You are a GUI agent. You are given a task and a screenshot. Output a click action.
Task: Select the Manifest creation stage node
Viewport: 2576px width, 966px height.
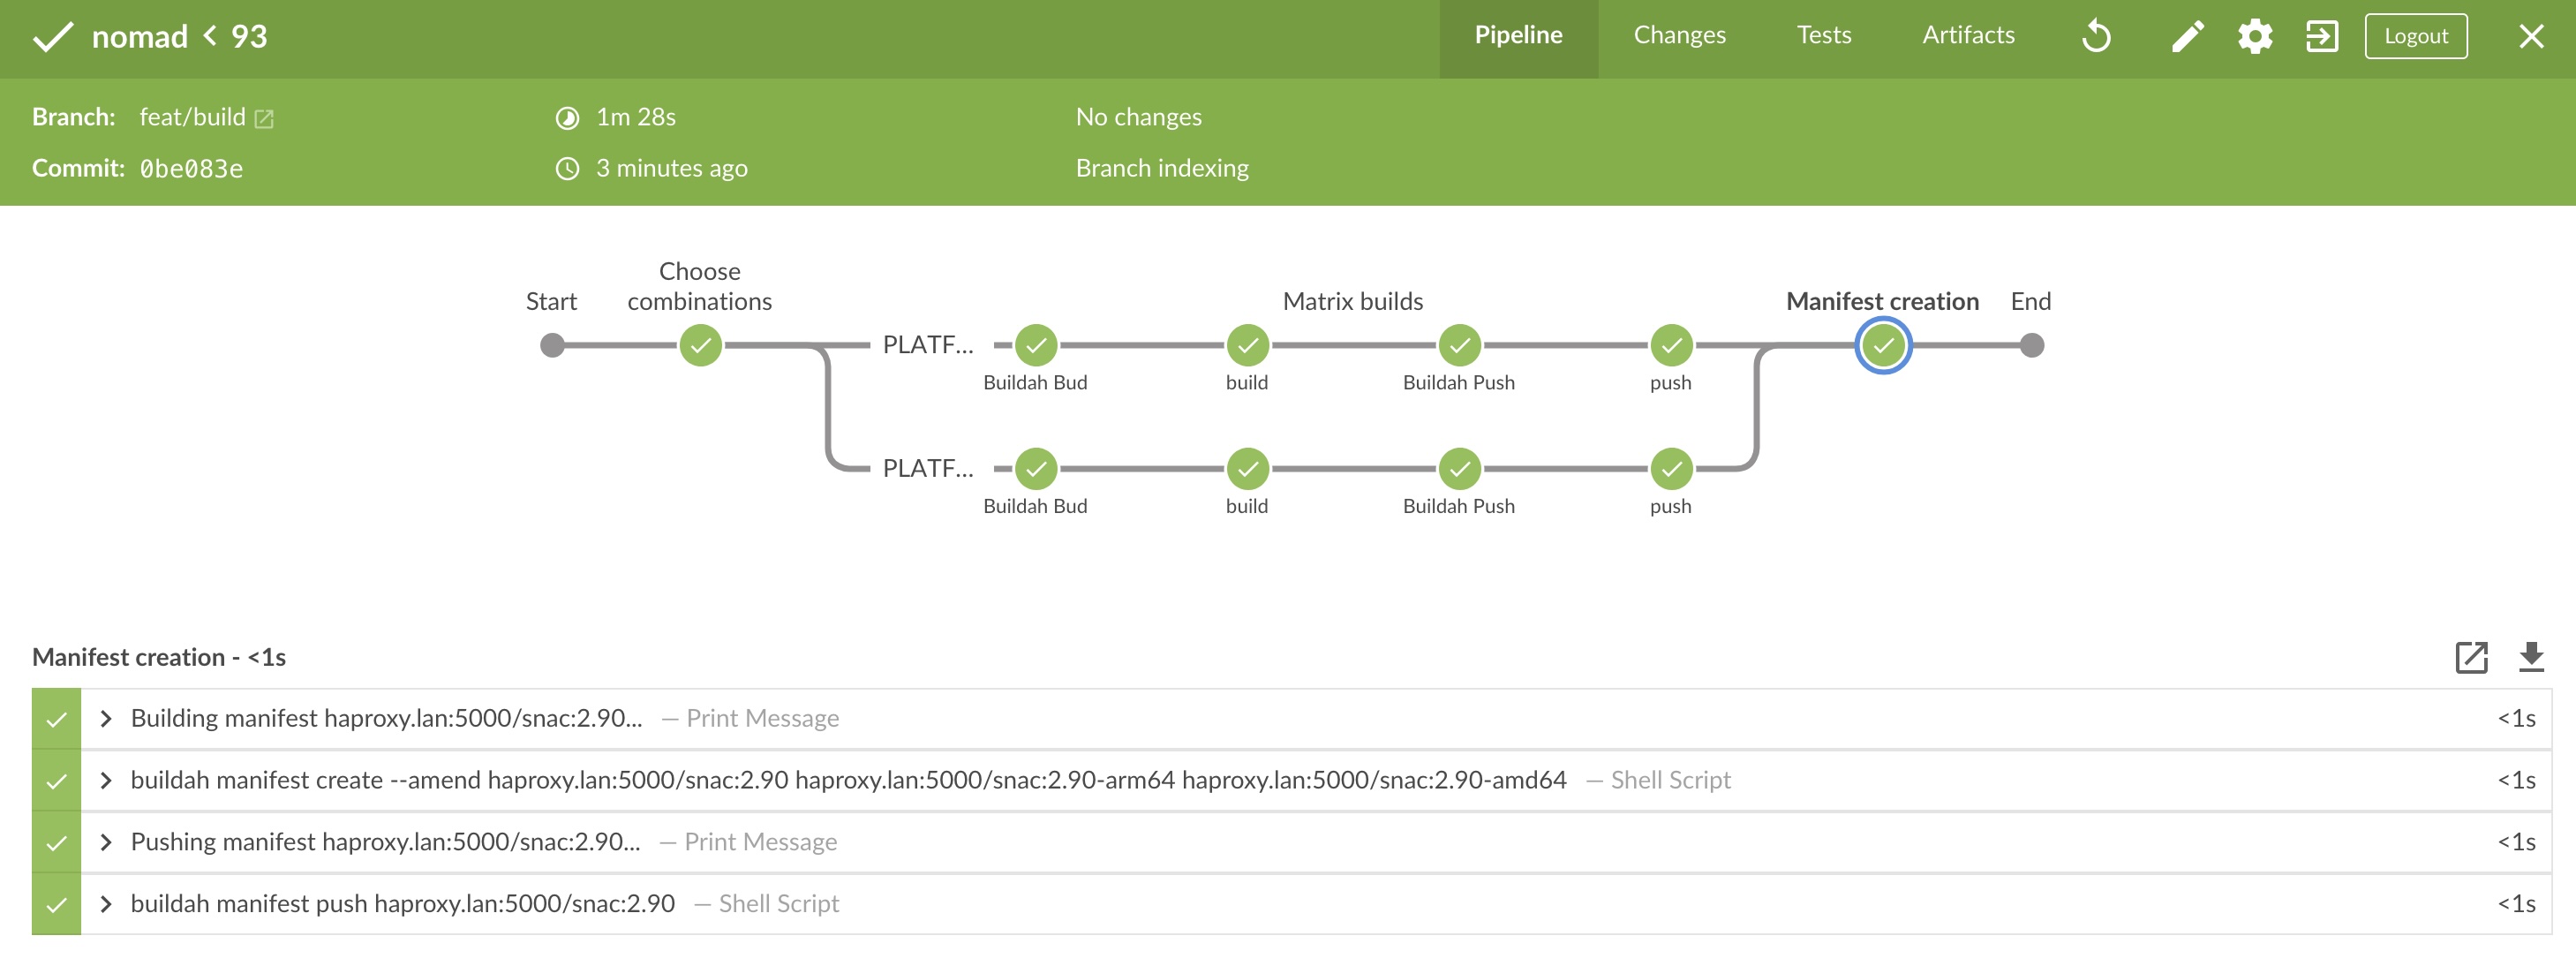1883,346
